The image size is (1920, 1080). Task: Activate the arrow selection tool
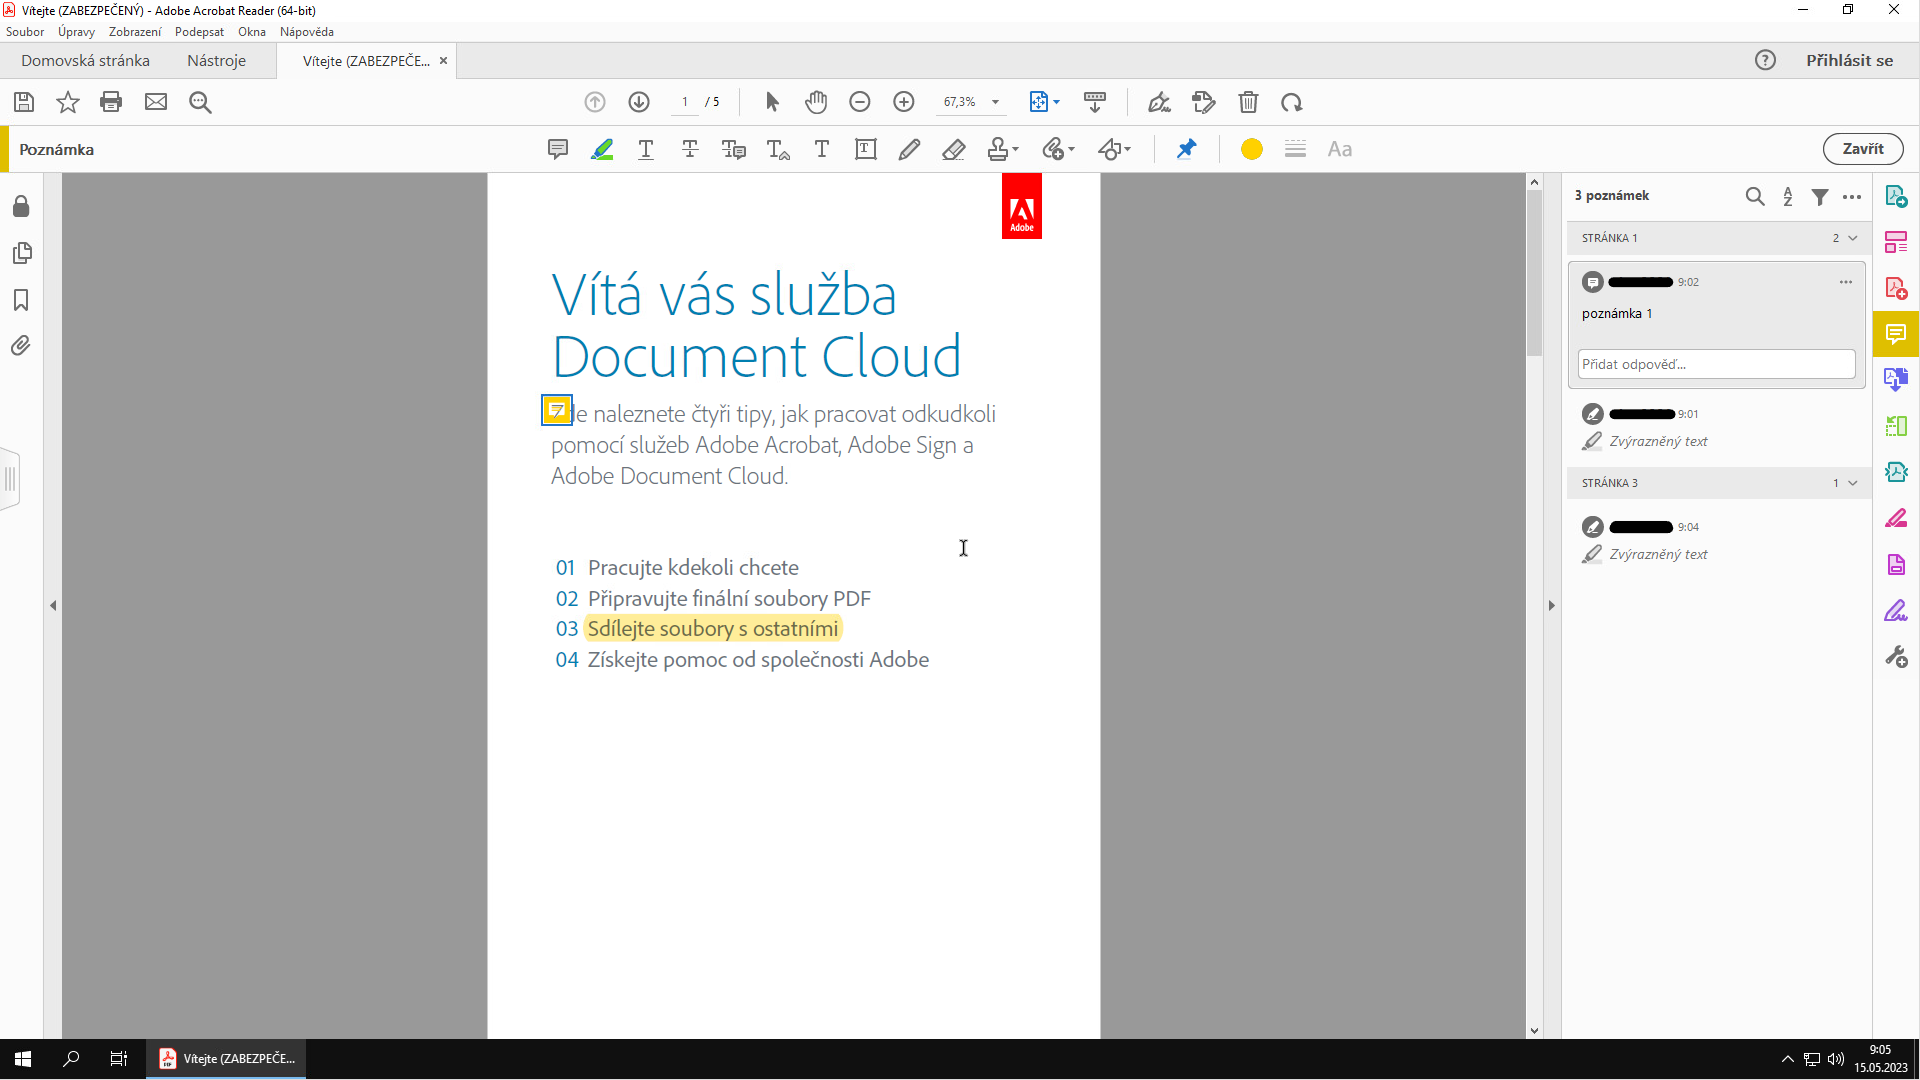pos(772,102)
